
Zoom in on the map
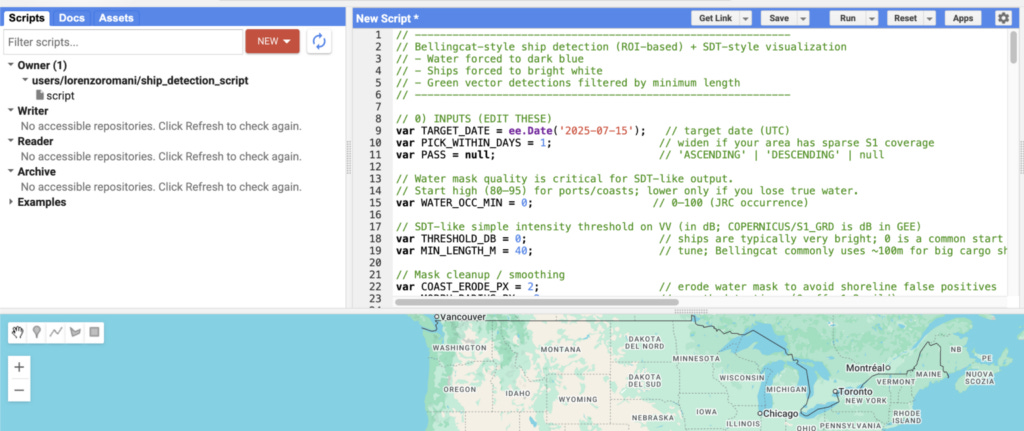(x=19, y=367)
